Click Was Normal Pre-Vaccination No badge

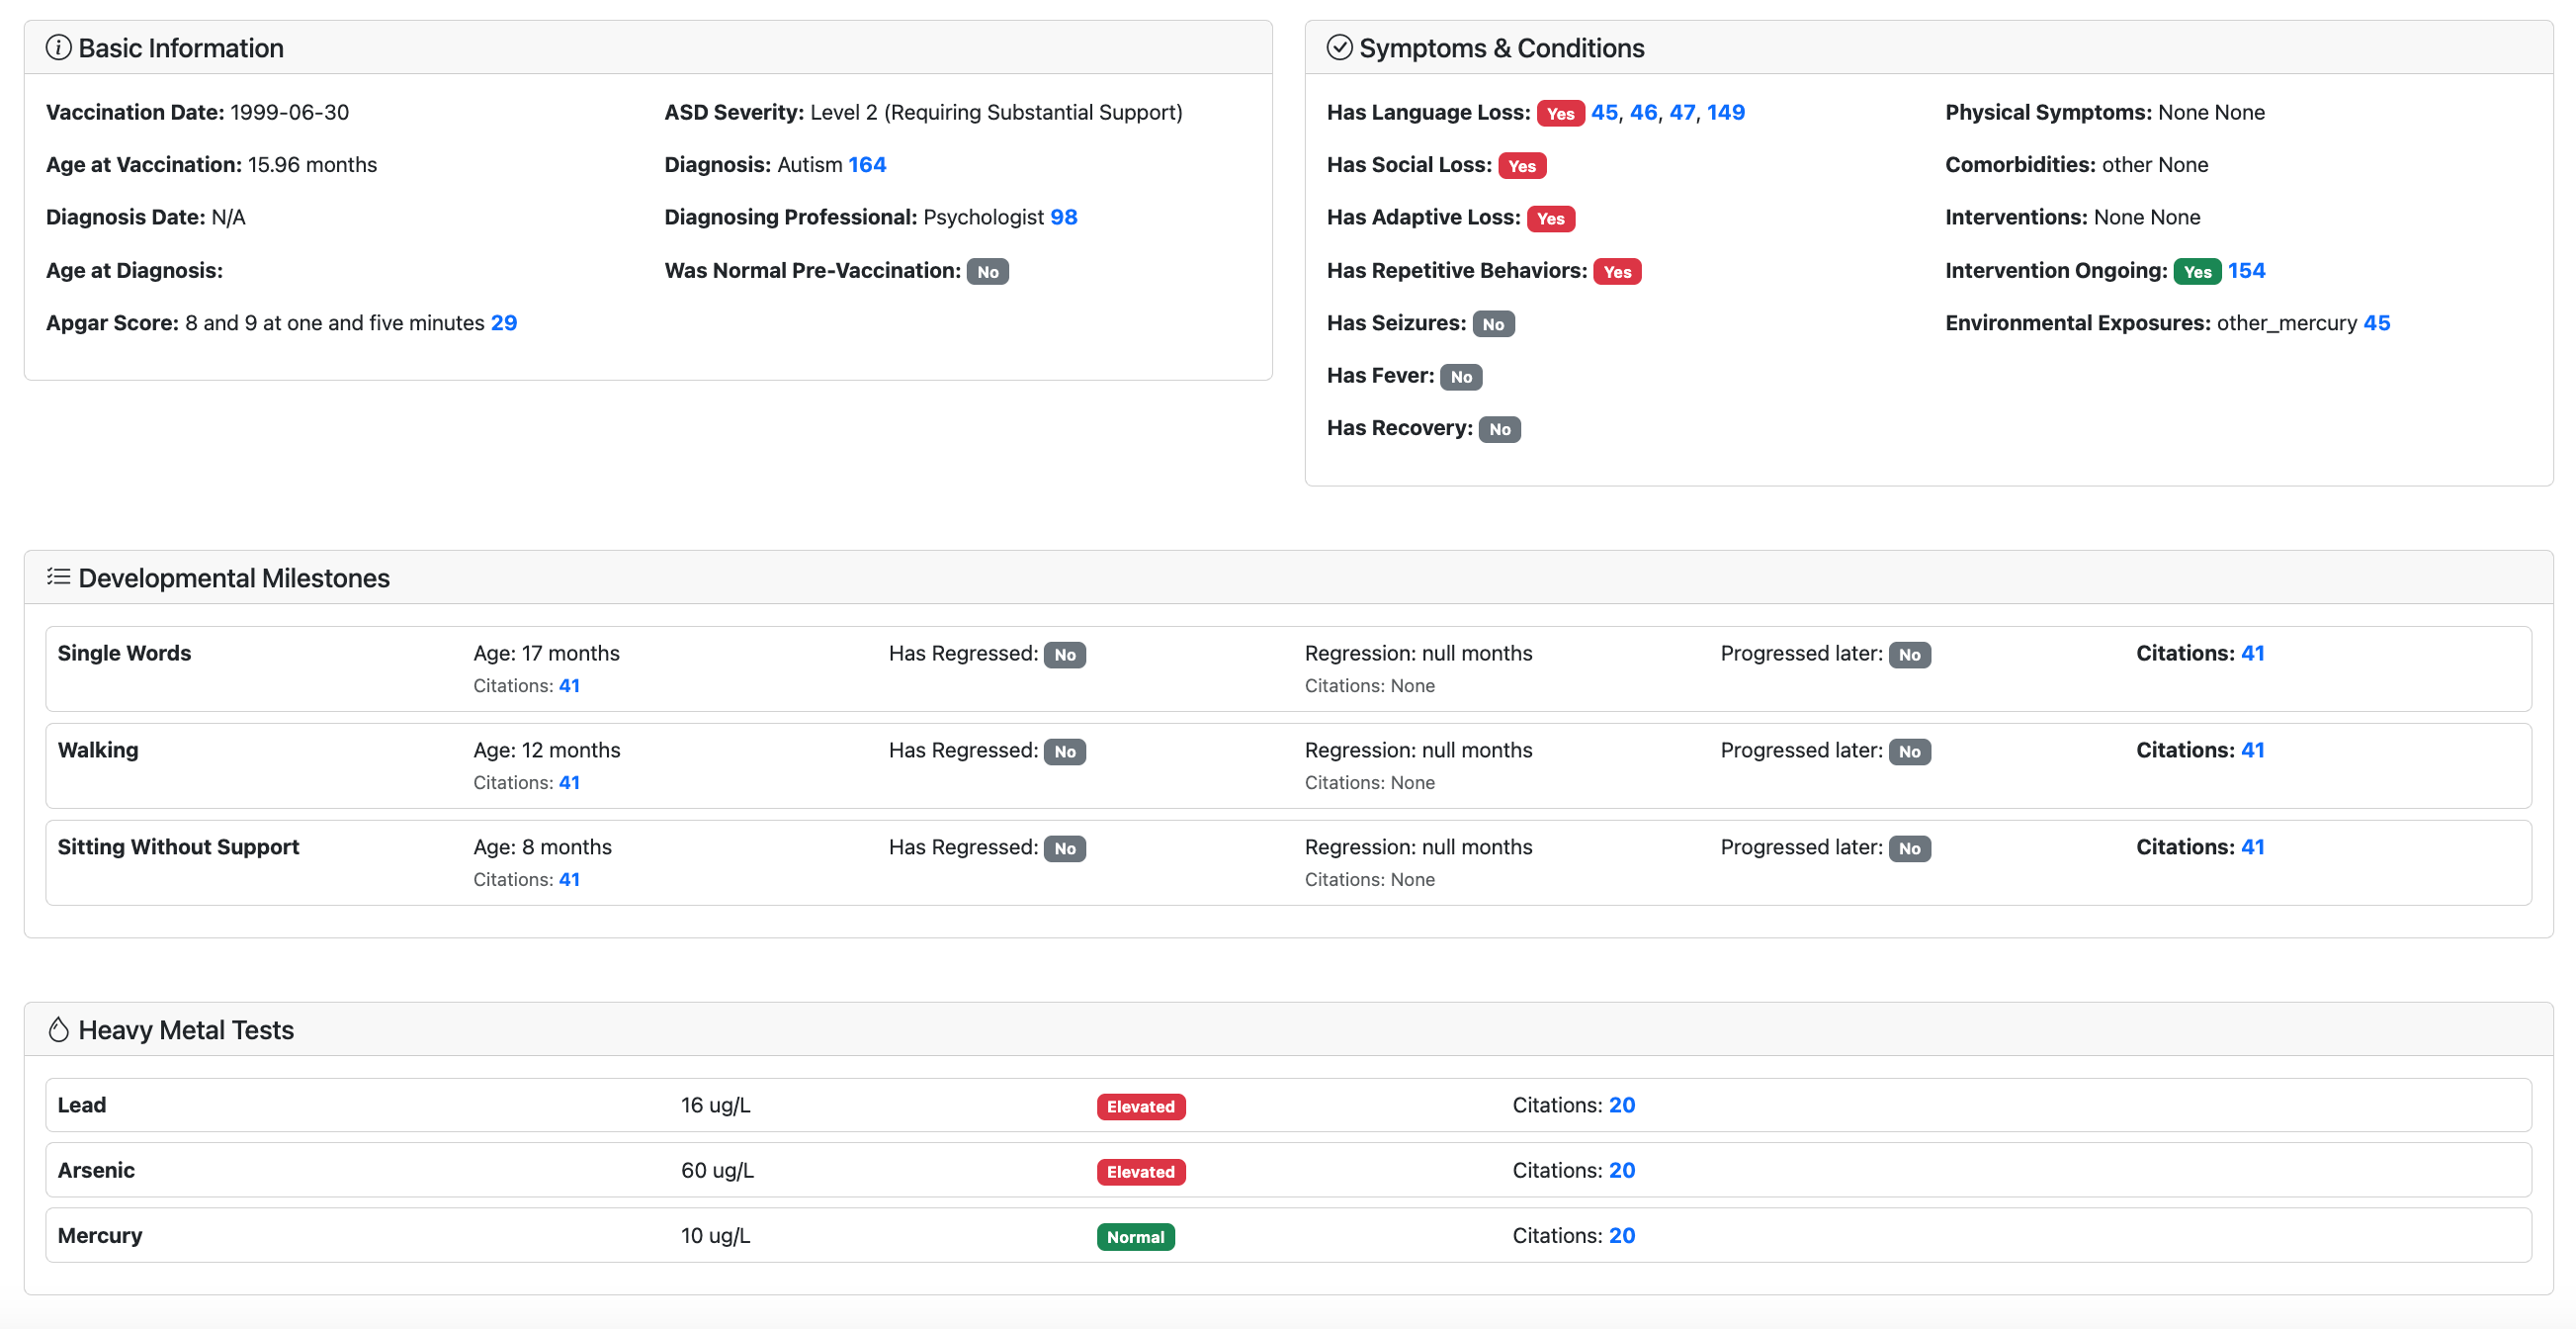987,271
